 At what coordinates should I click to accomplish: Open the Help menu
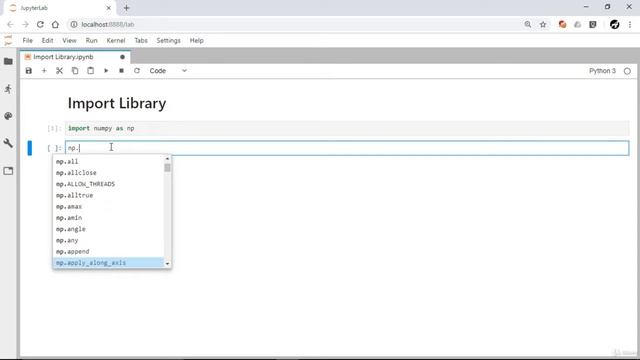click(196, 40)
